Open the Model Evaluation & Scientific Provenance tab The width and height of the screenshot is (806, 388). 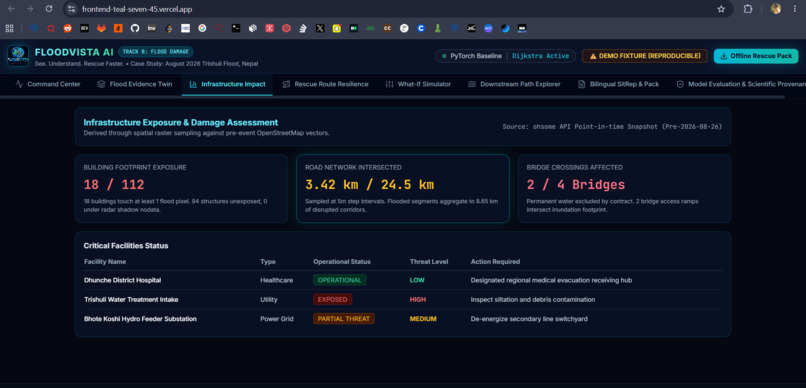tap(741, 84)
